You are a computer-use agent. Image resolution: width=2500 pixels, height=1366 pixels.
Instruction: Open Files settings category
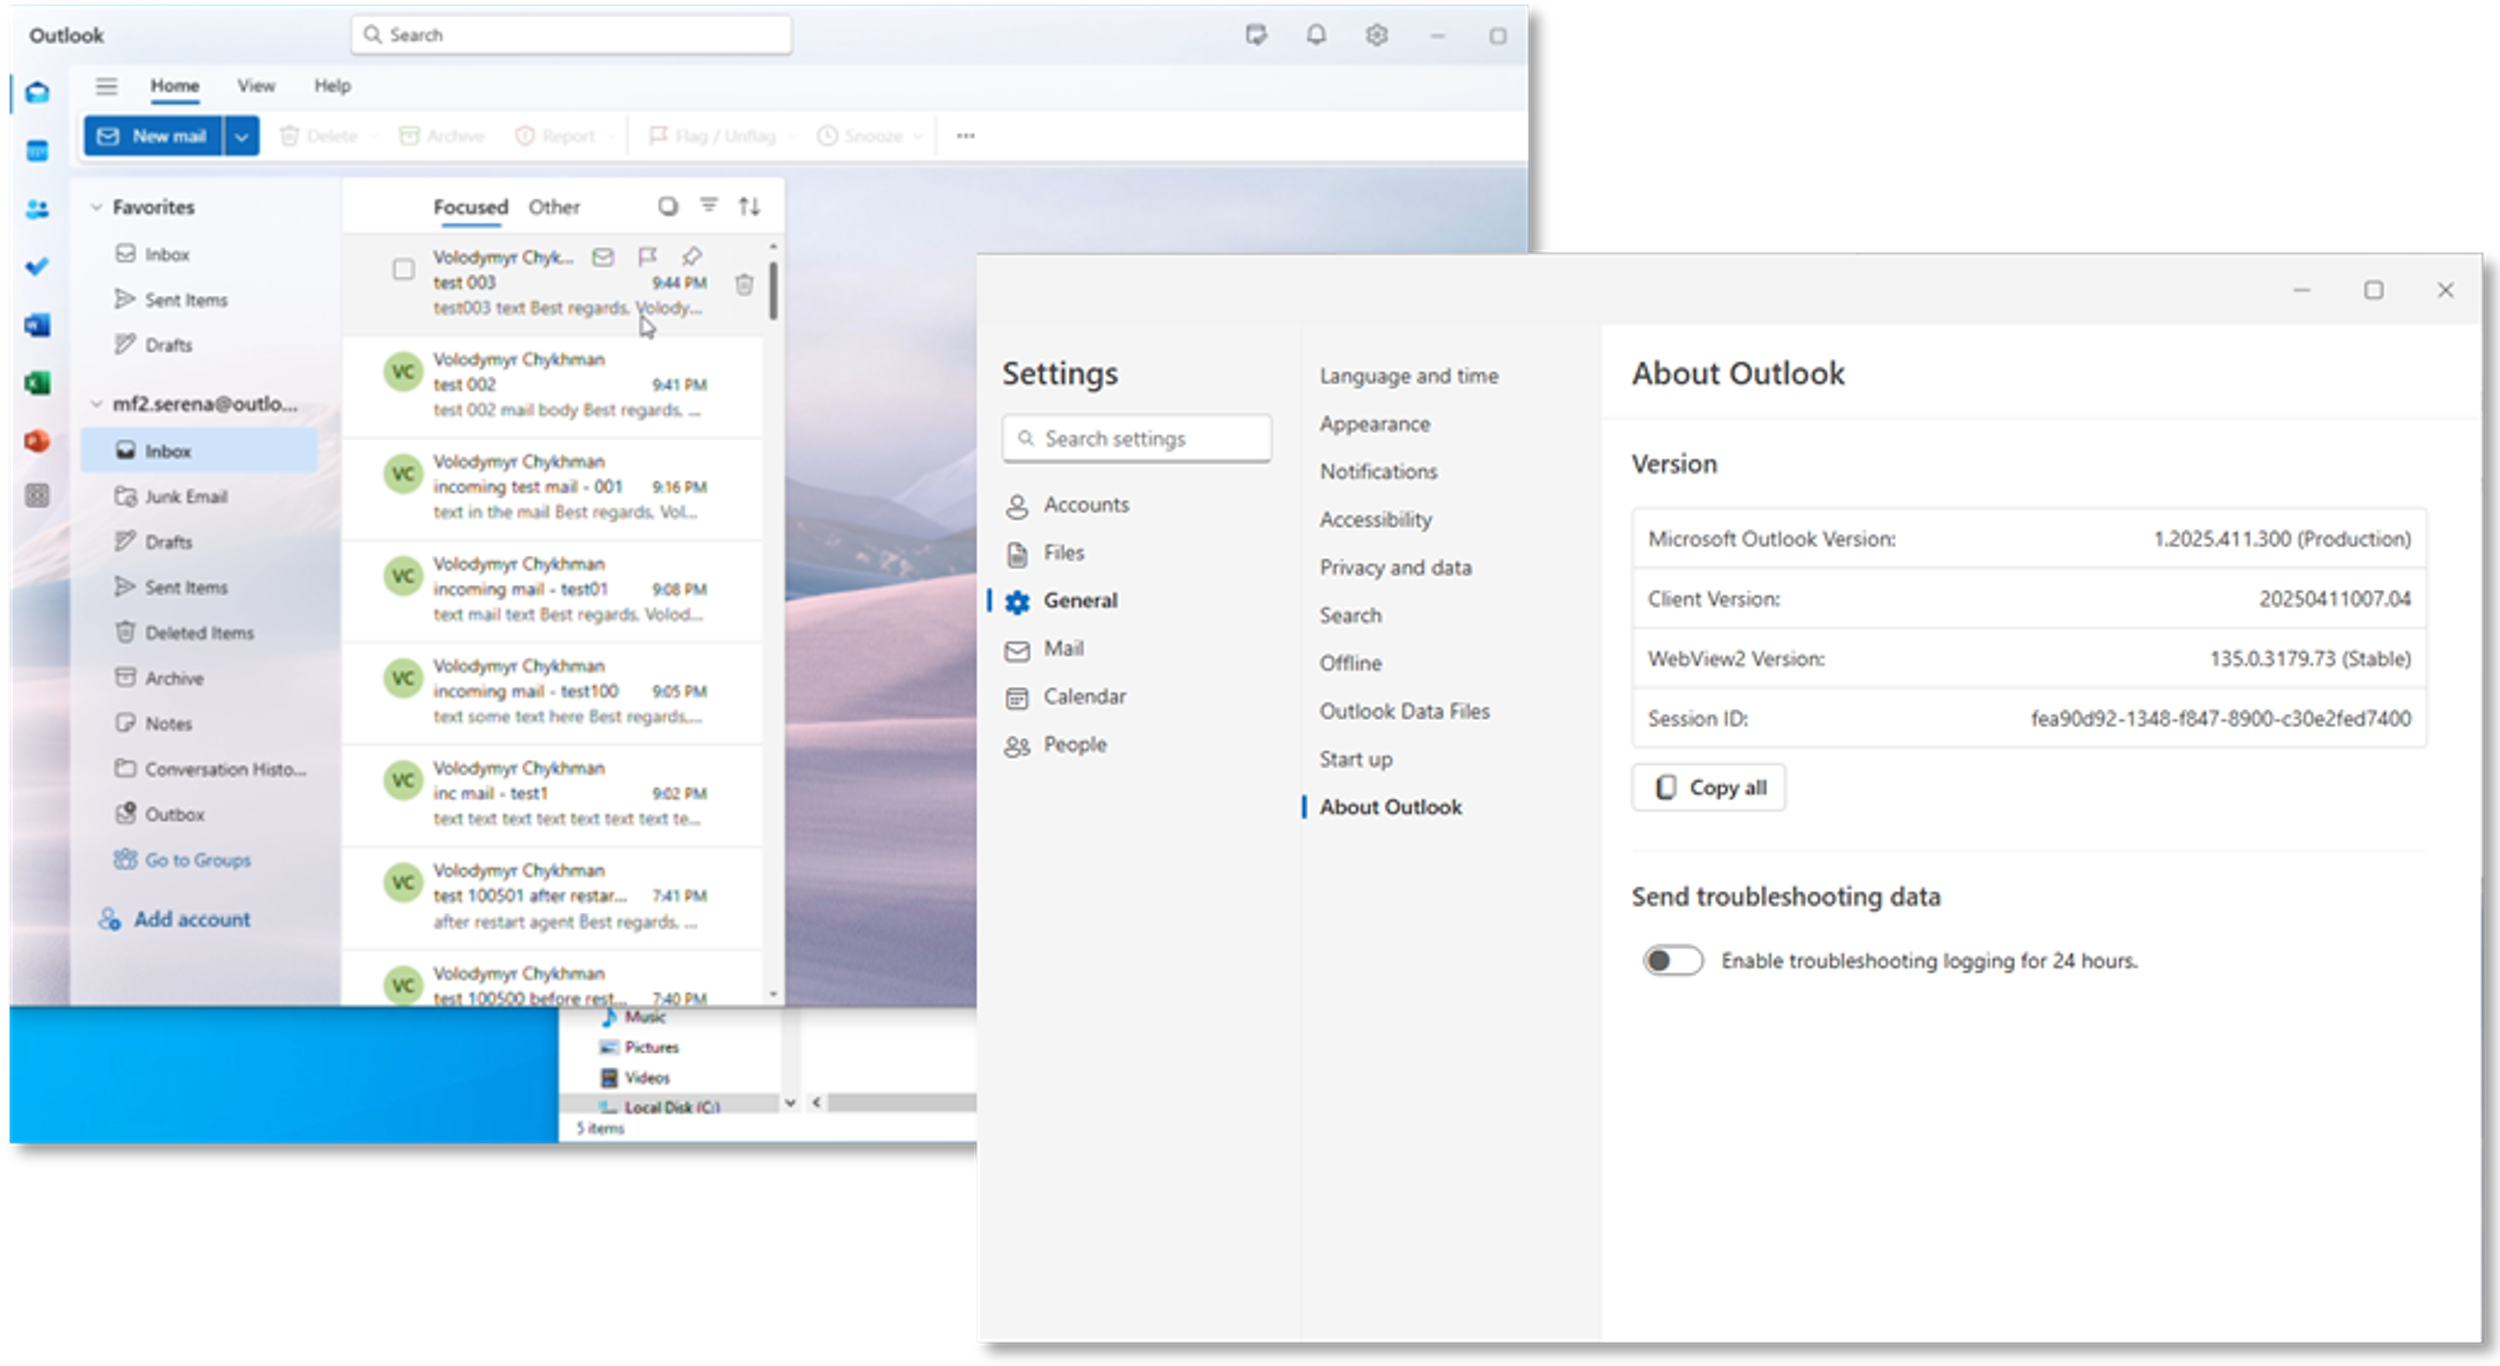coord(1045,553)
